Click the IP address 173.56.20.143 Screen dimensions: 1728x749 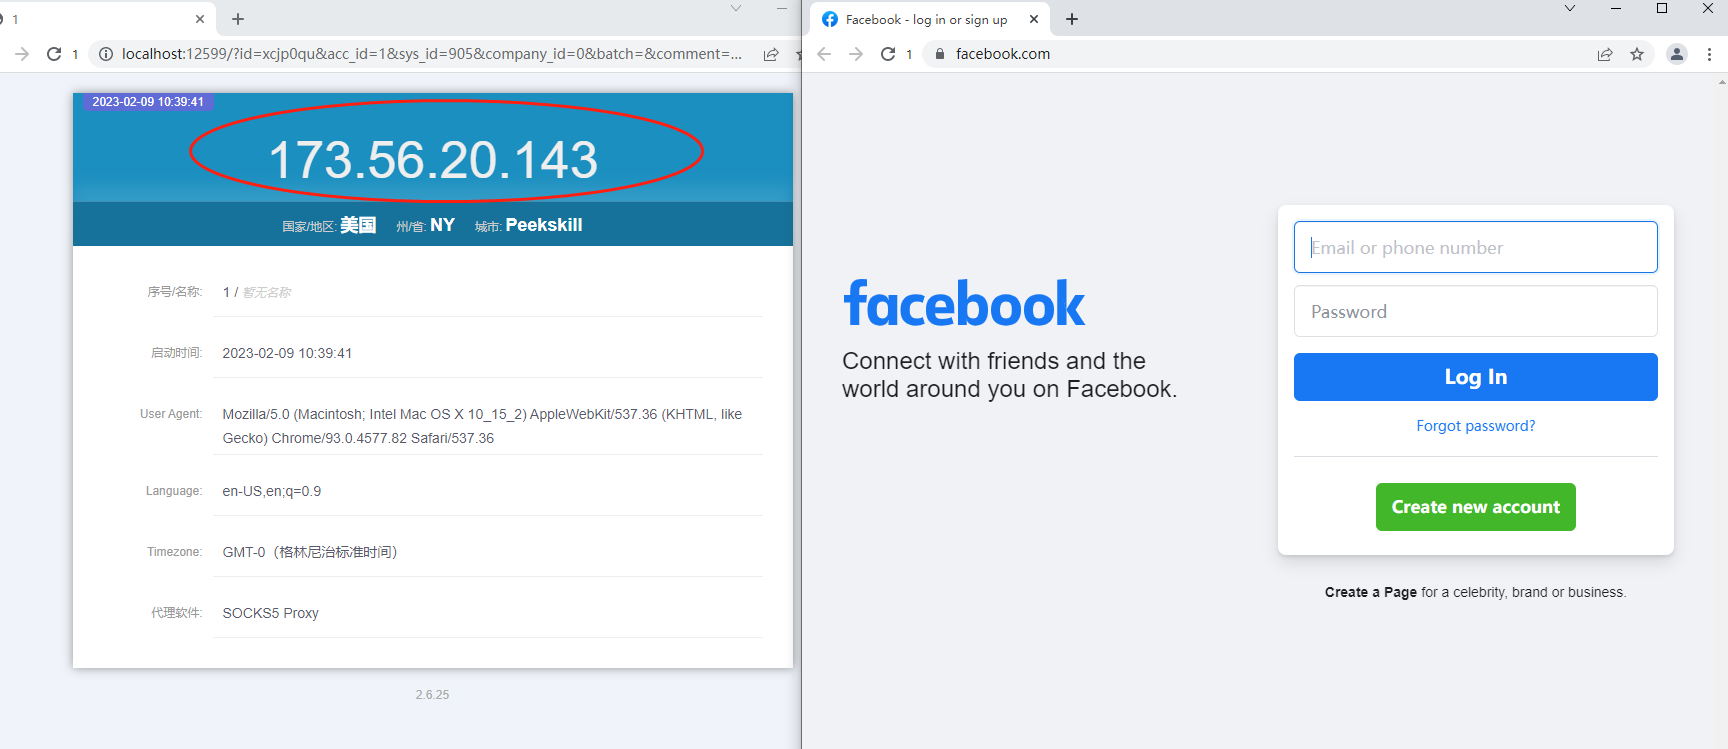434,160
